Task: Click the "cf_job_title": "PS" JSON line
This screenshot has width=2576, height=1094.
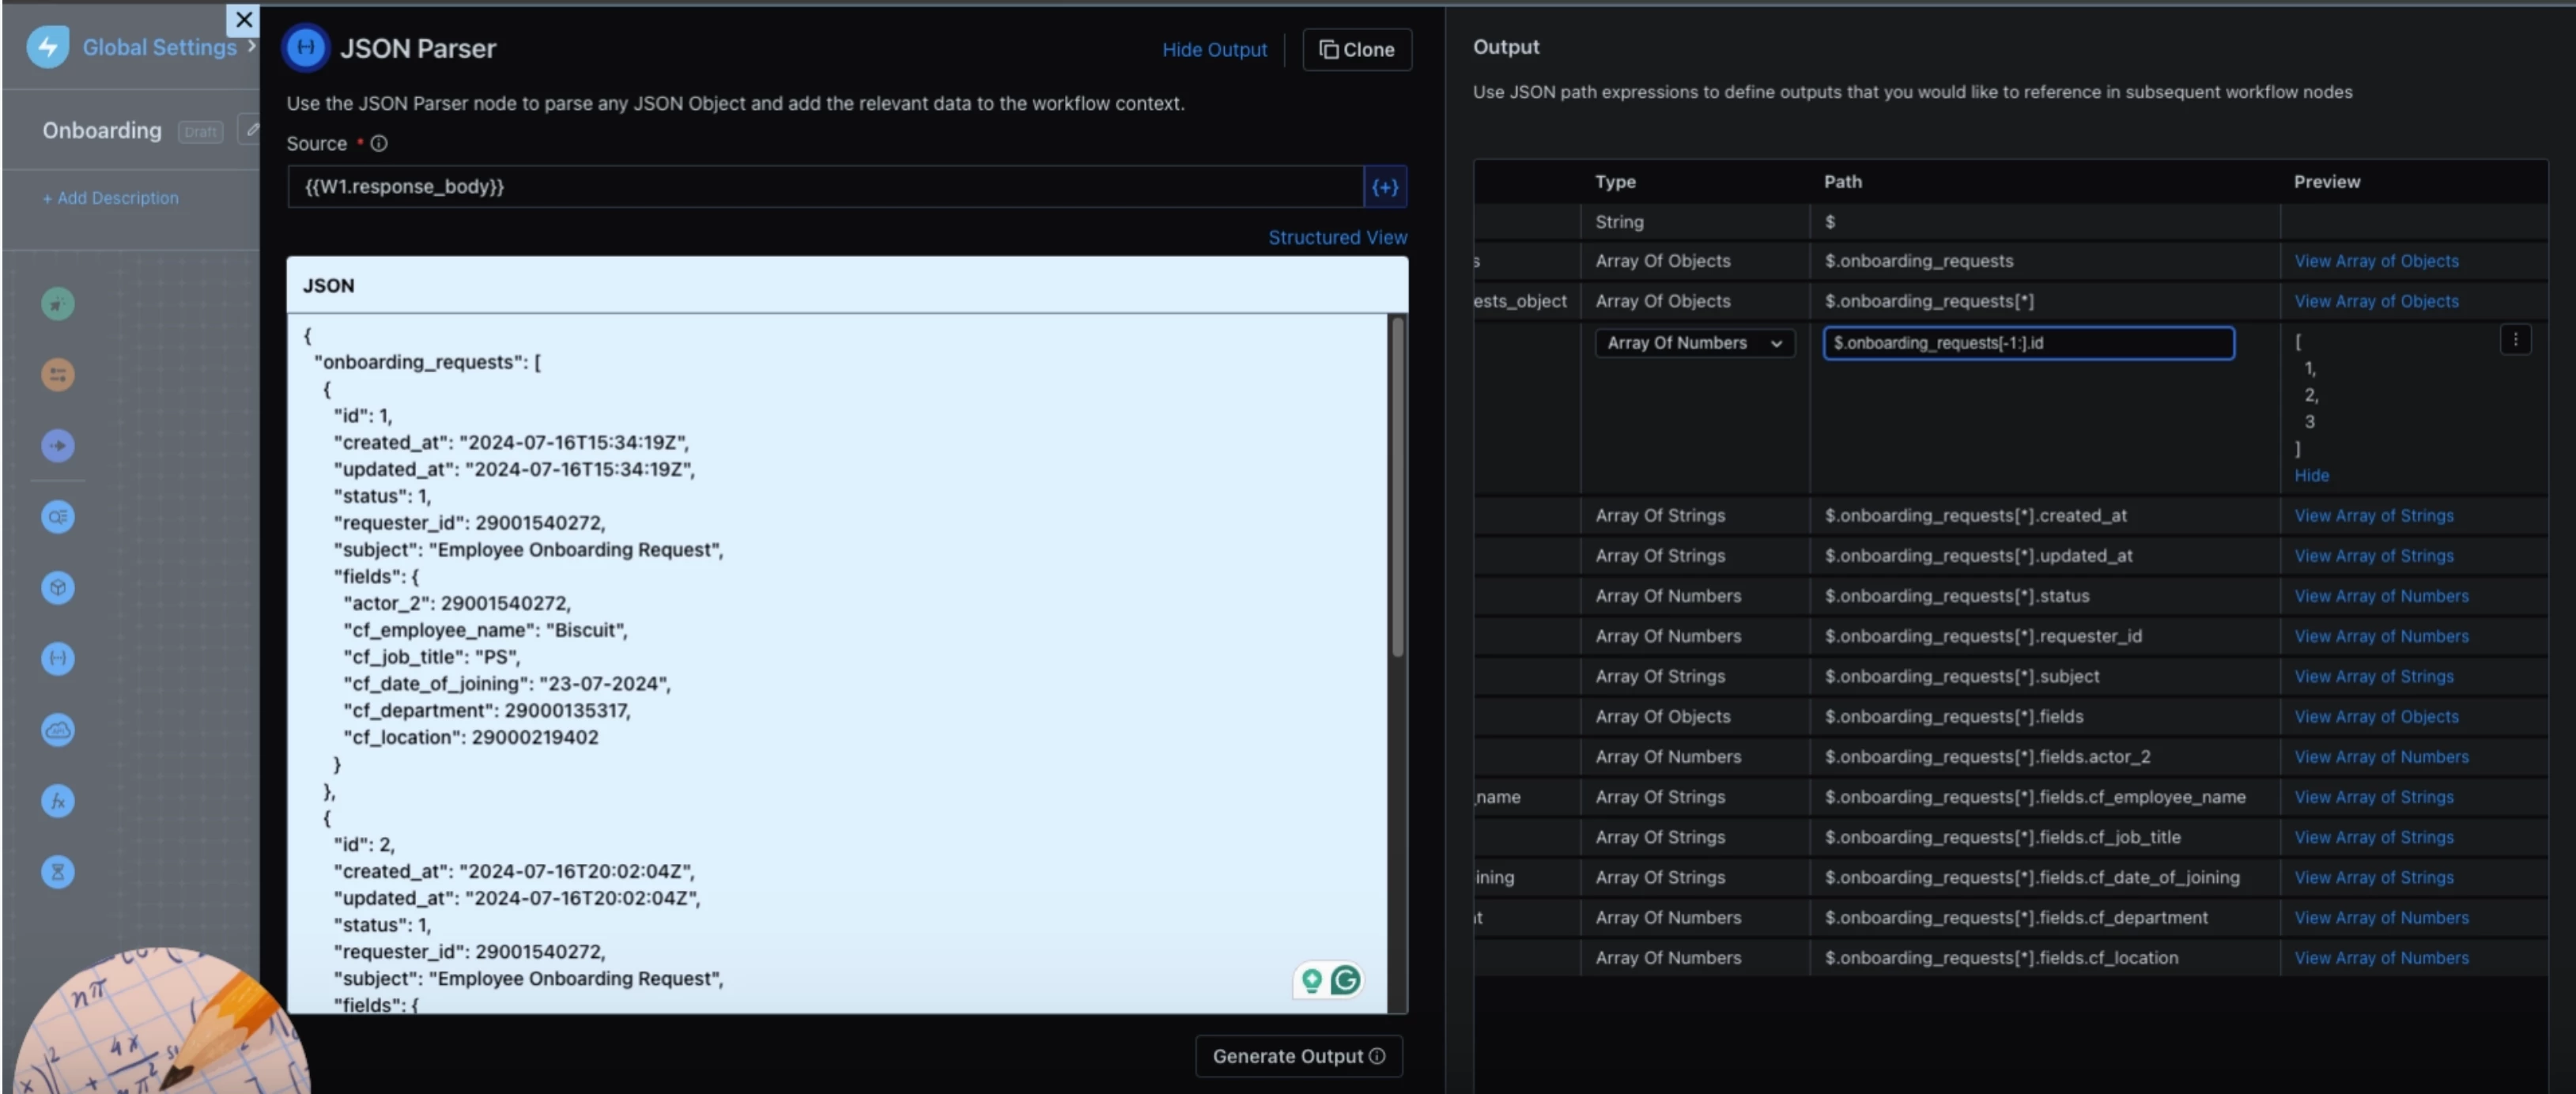Action: point(431,657)
